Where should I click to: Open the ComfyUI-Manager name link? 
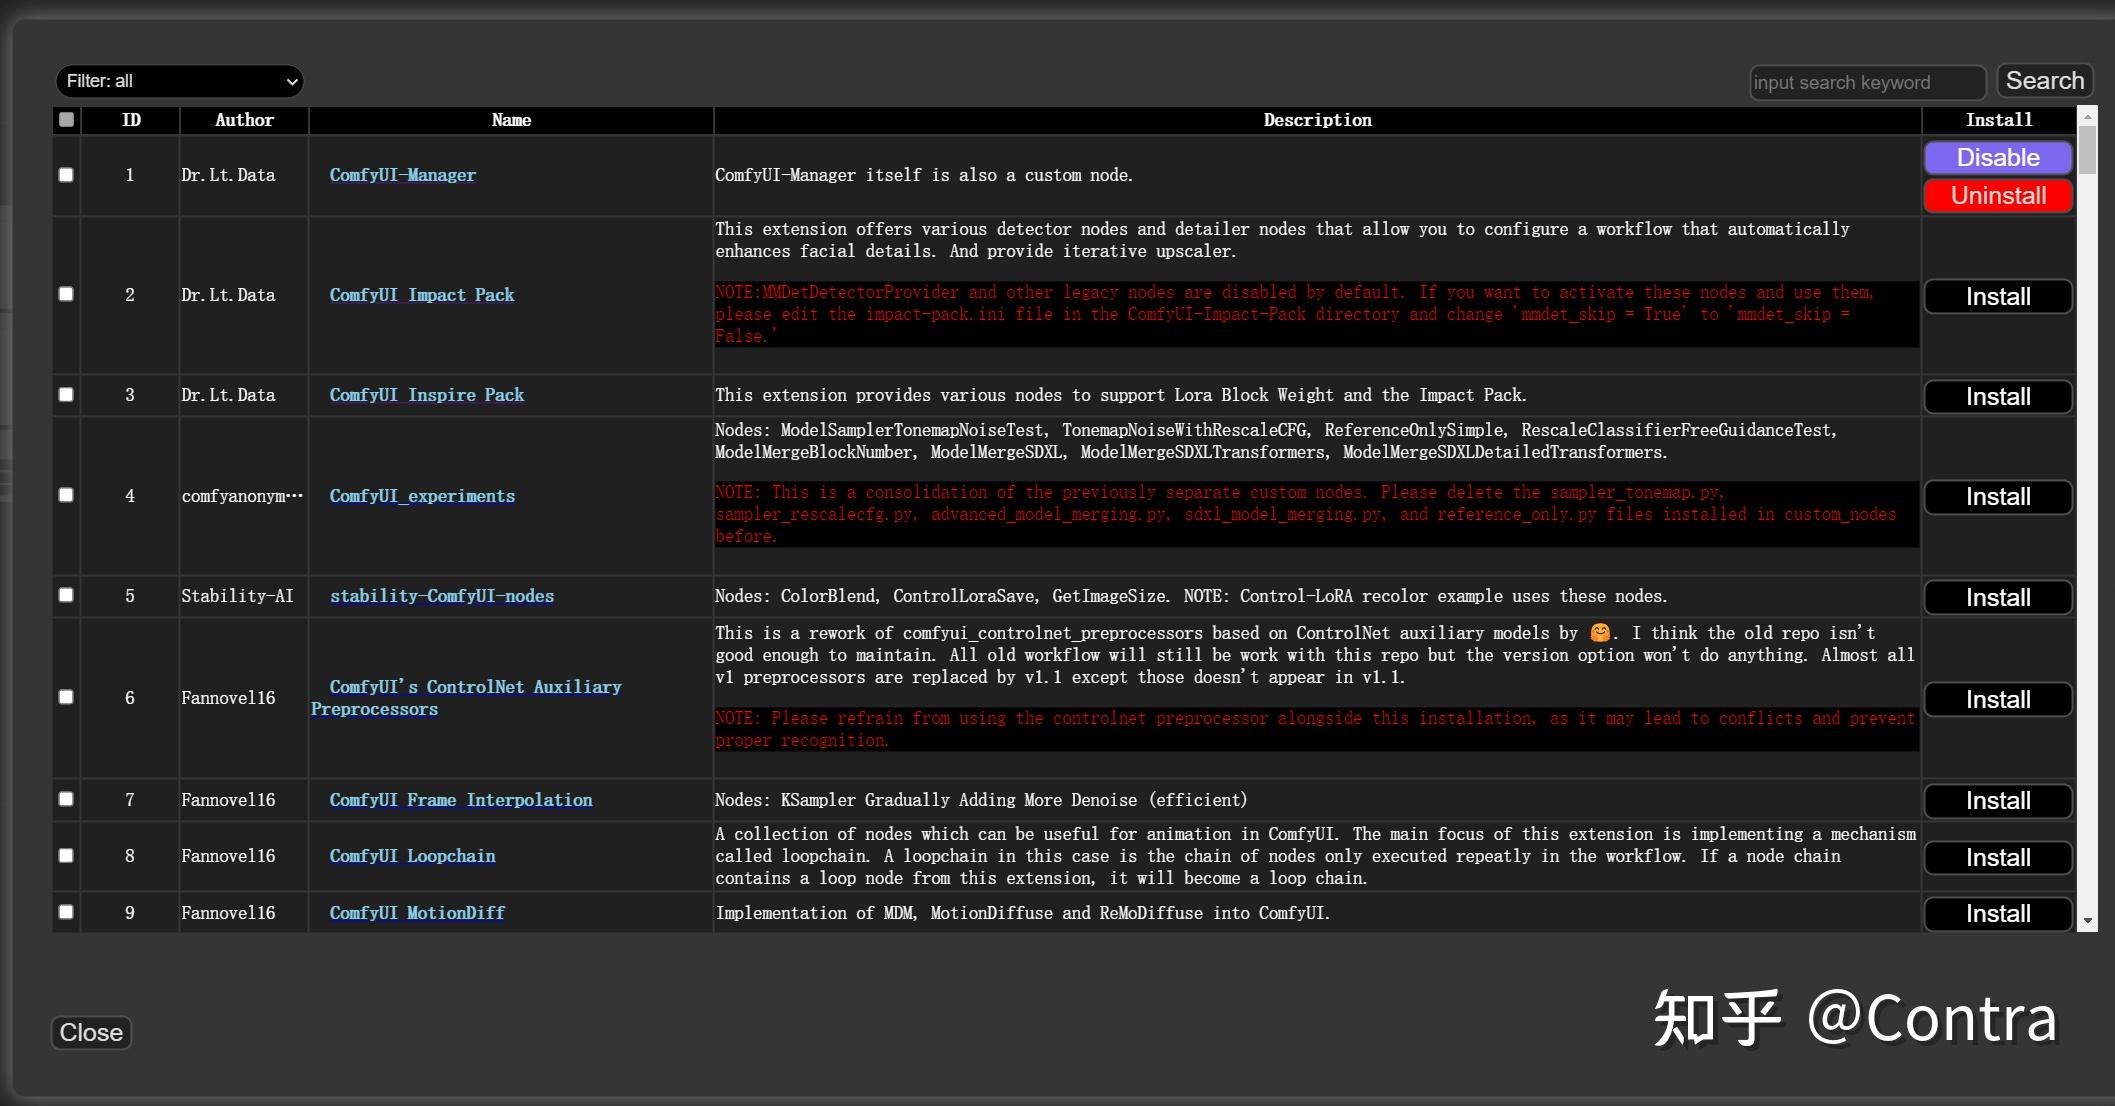tap(402, 175)
